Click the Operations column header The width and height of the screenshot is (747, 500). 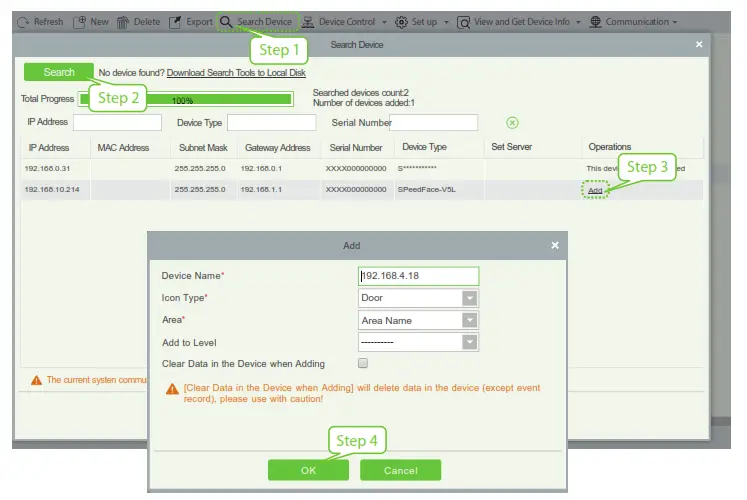[x=610, y=147]
